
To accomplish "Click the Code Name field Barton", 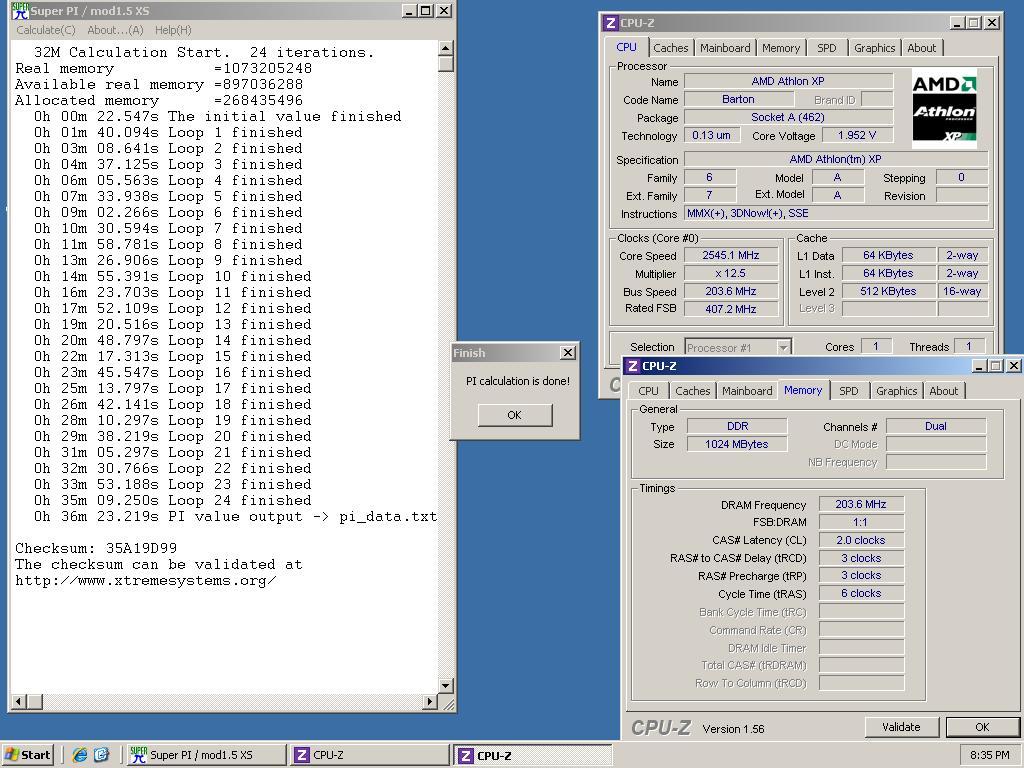I will (739, 99).
